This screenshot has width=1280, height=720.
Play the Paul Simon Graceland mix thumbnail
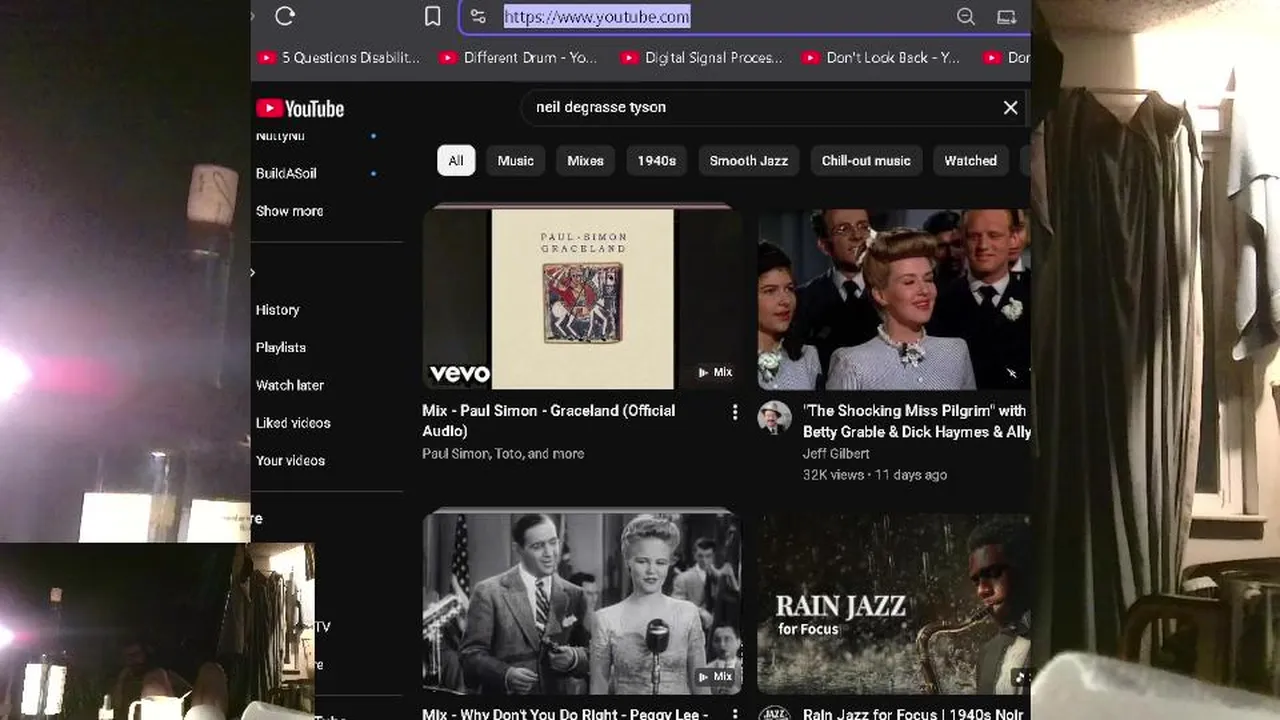pyautogui.click(x=582, y=297)
